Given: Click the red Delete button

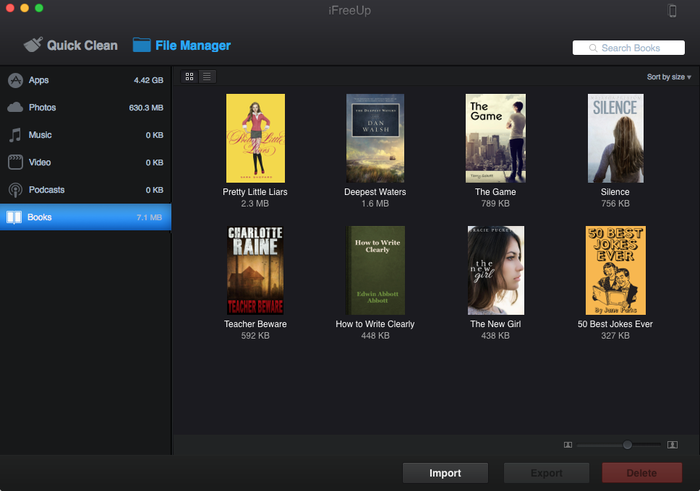Looking at the screenshot, I should click(642, 473).
